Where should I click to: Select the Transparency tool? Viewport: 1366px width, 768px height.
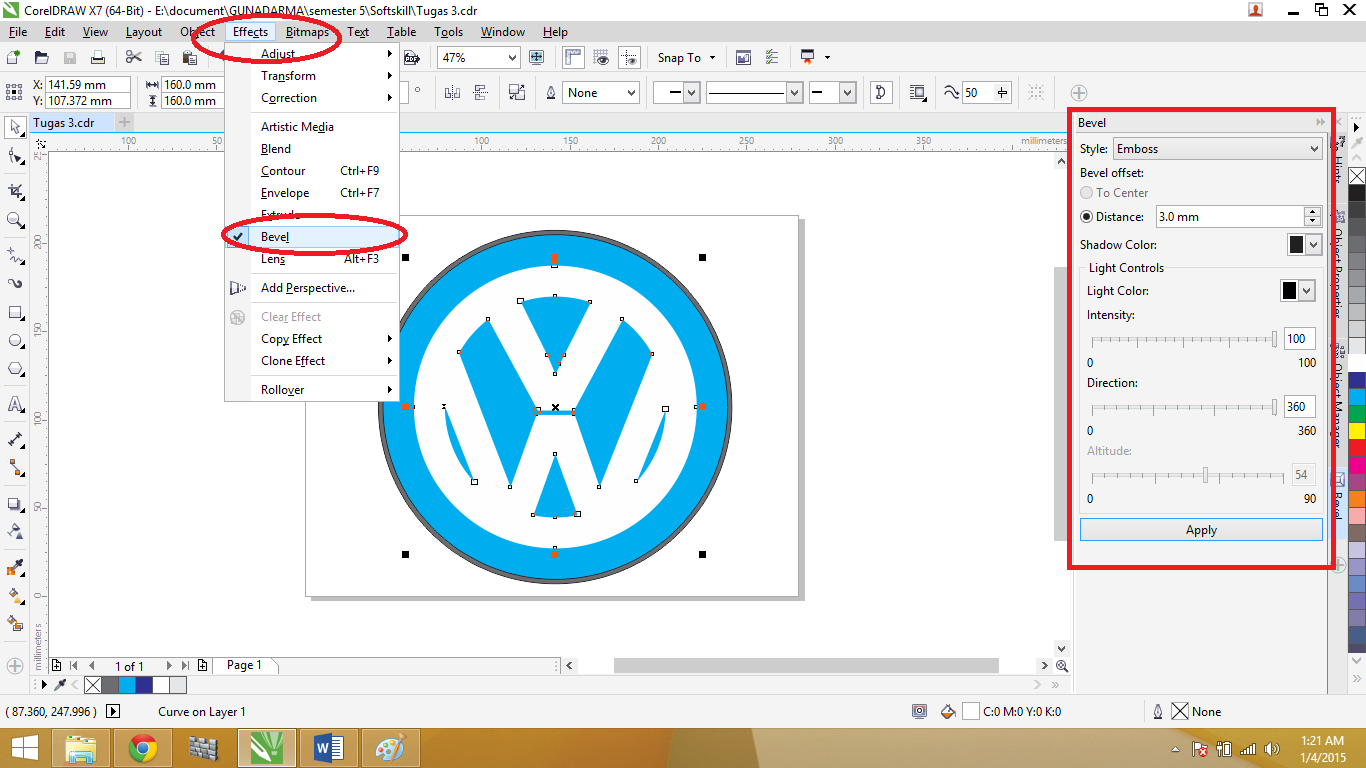15,532
